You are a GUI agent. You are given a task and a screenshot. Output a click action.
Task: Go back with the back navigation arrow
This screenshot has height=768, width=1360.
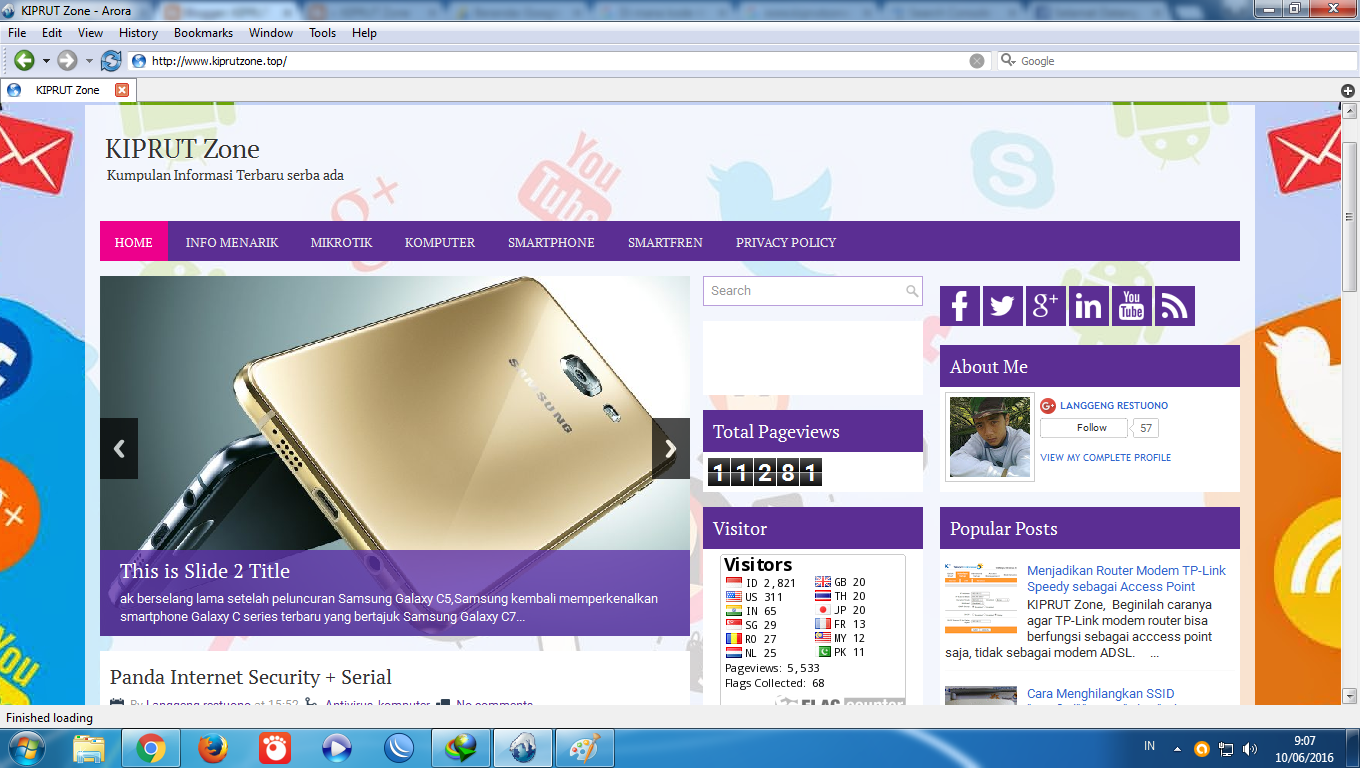point(22,60)
